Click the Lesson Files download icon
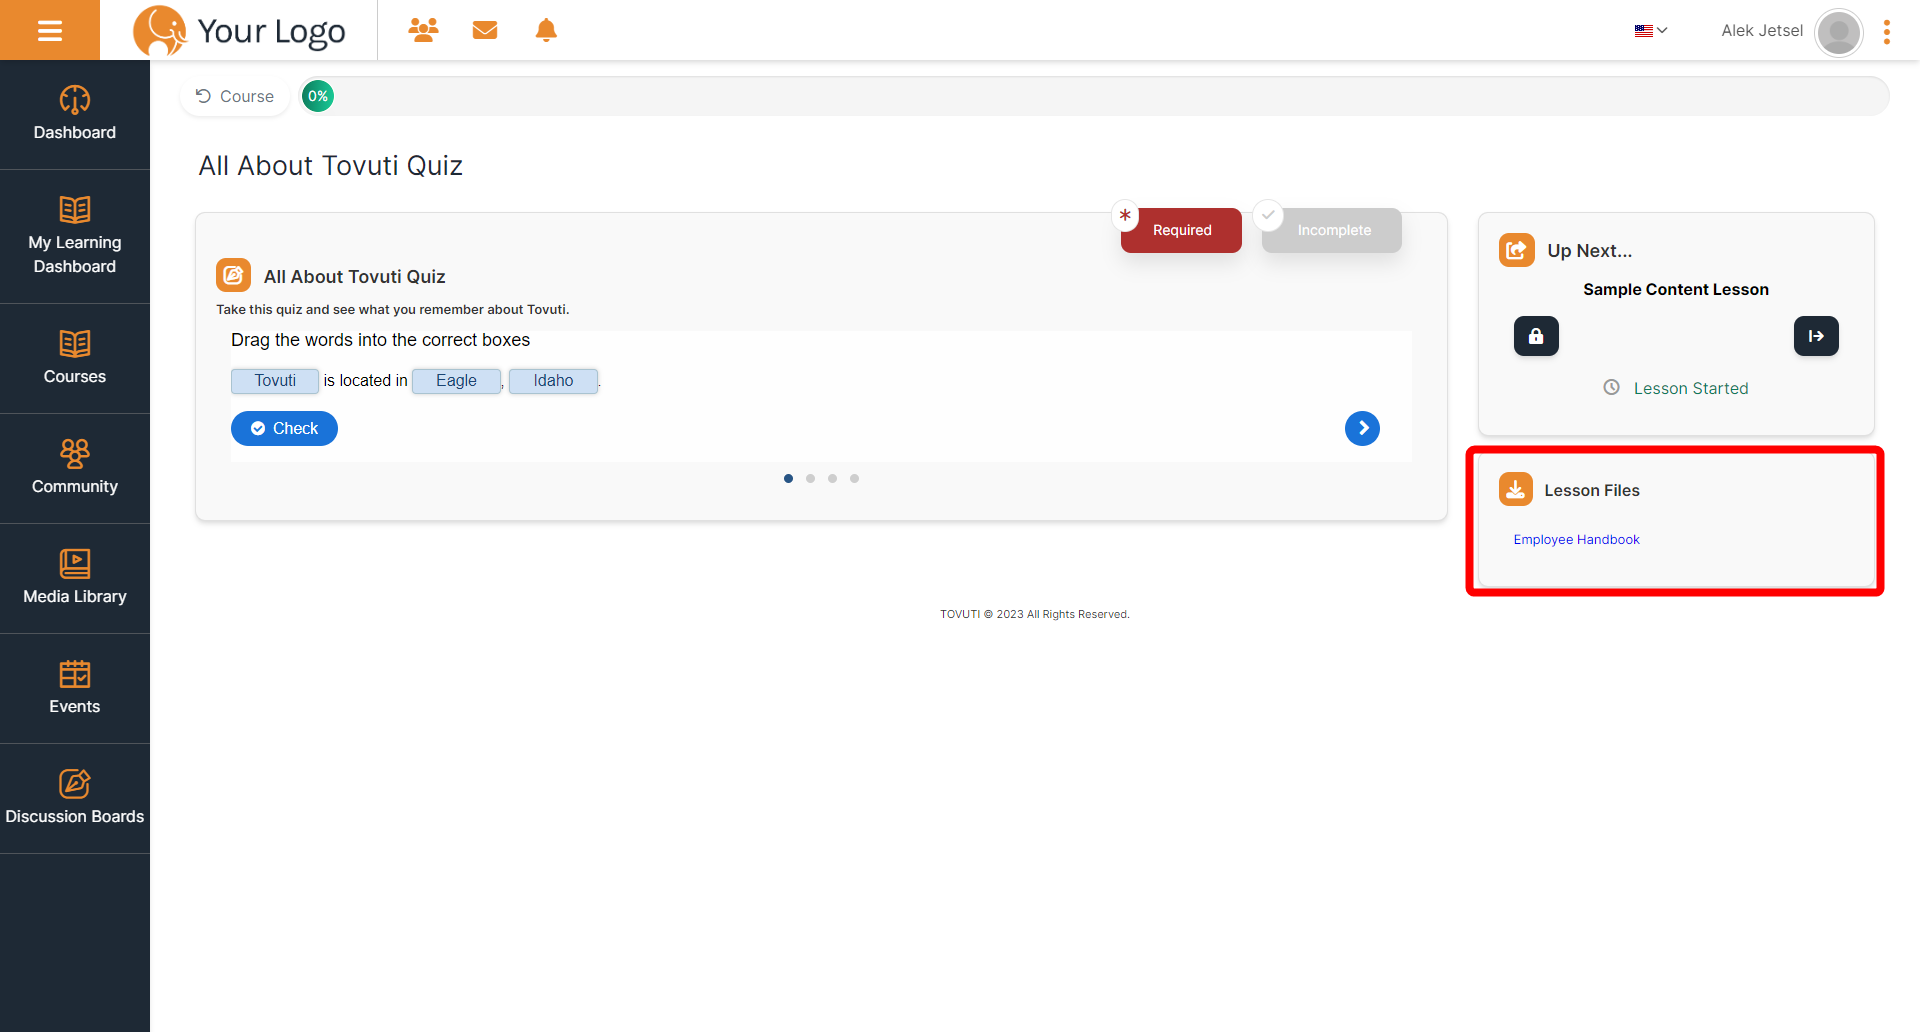Screen dimensions: 1920x1032 coord(1516,489)
